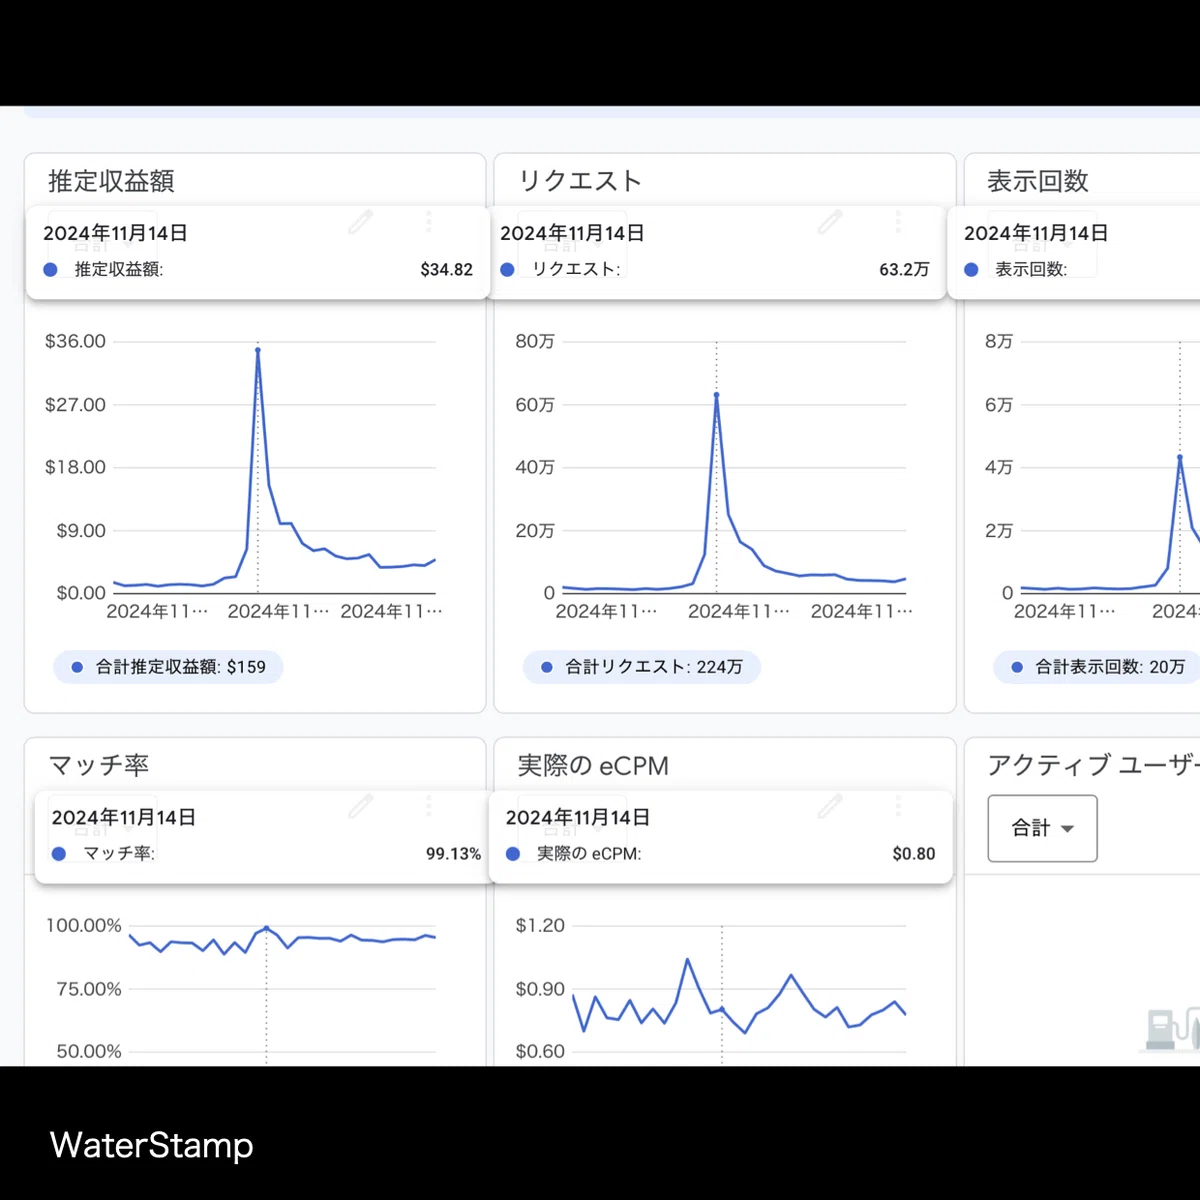Image resolution: width=1200 pixels, height=1200 pixels.
Task: Click the pencil icon on リクエスト card
Action: (x=830, y=221)
